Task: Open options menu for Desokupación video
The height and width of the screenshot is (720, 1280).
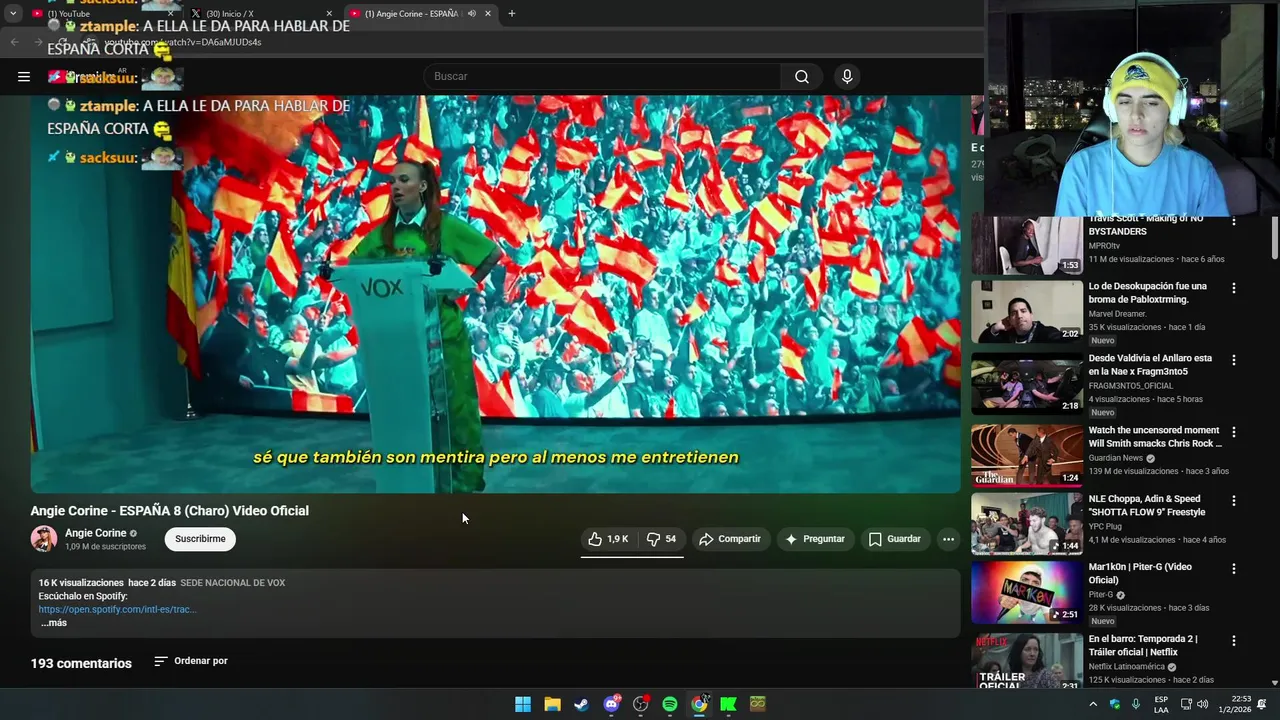Action: click(1234, 288)
